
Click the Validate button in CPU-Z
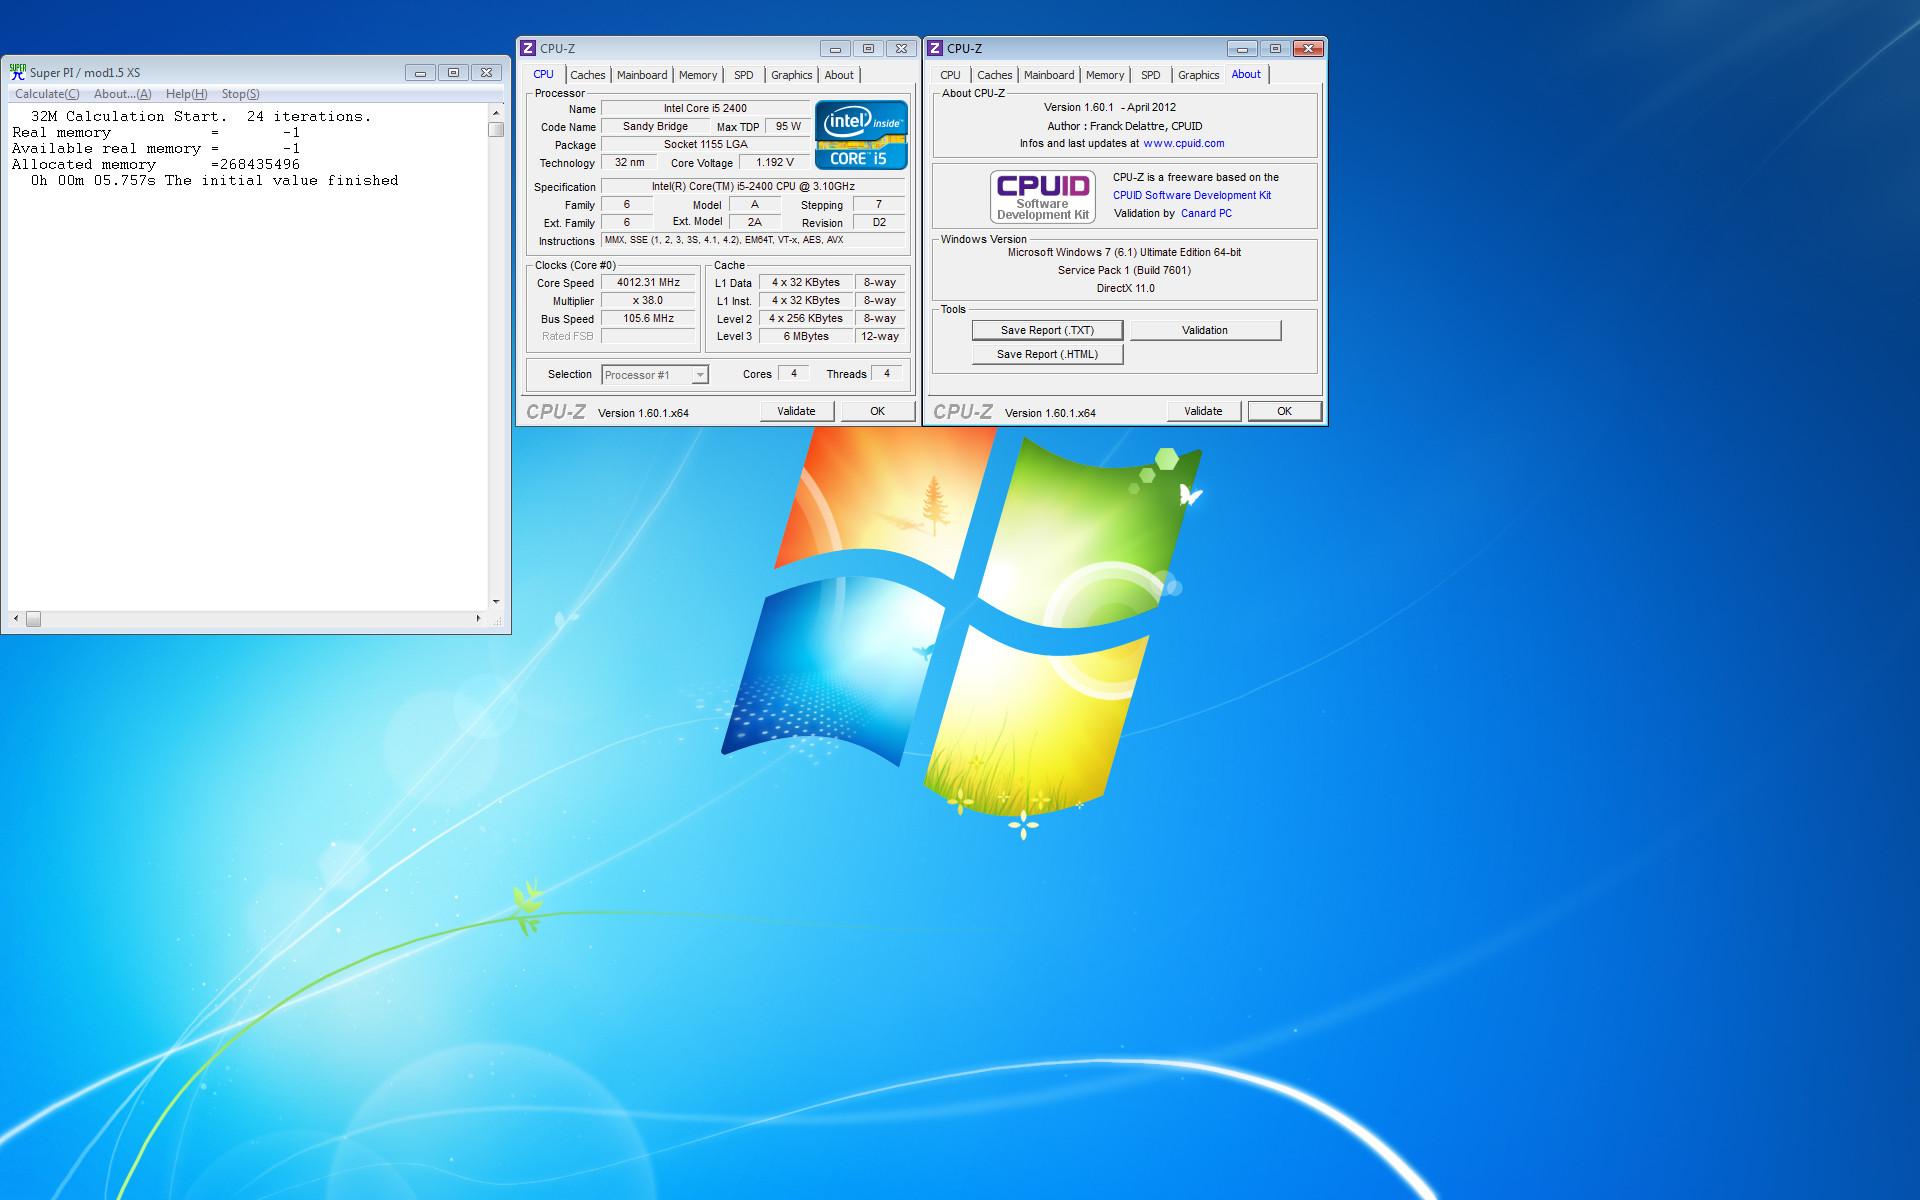[x=796, y=409]
